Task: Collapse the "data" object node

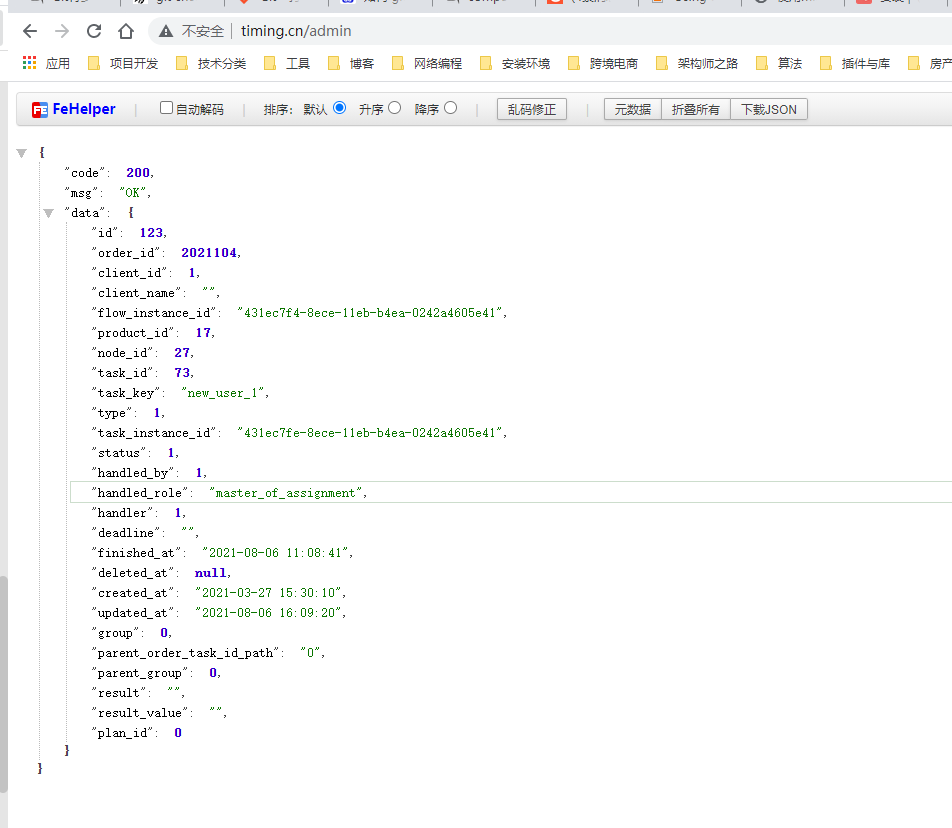Action: point(49,213)
